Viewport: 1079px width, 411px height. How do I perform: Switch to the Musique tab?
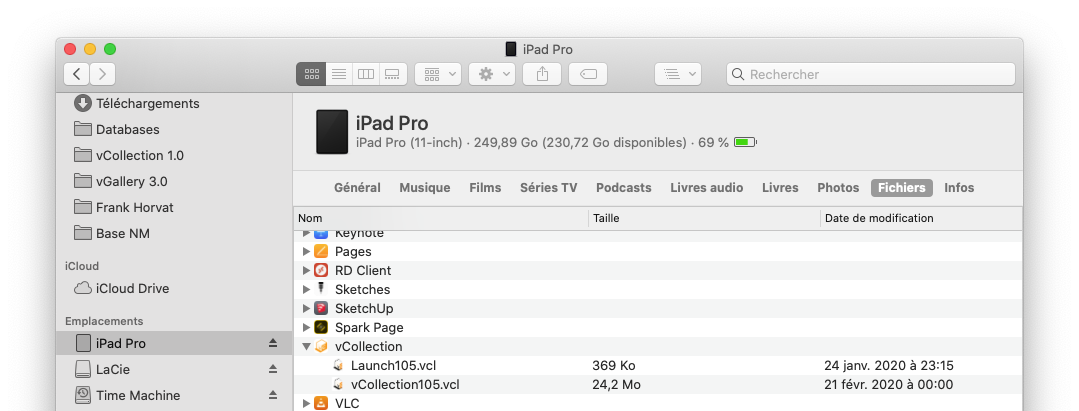425,188
